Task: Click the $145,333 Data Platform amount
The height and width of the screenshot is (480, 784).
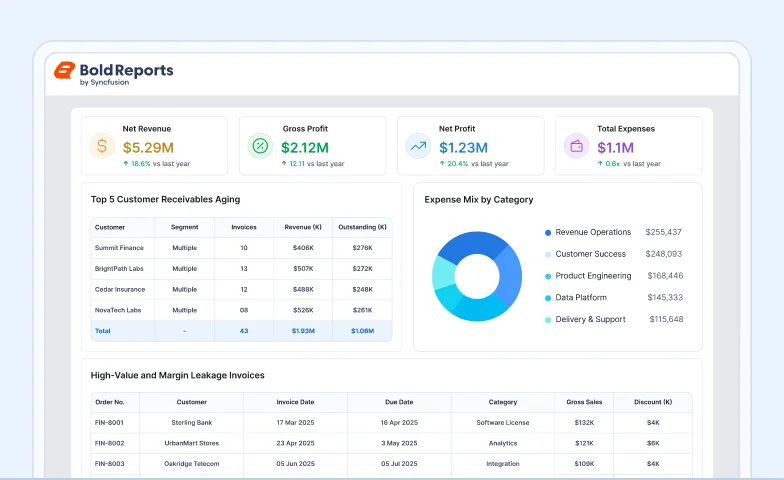Action: [665, 298]
